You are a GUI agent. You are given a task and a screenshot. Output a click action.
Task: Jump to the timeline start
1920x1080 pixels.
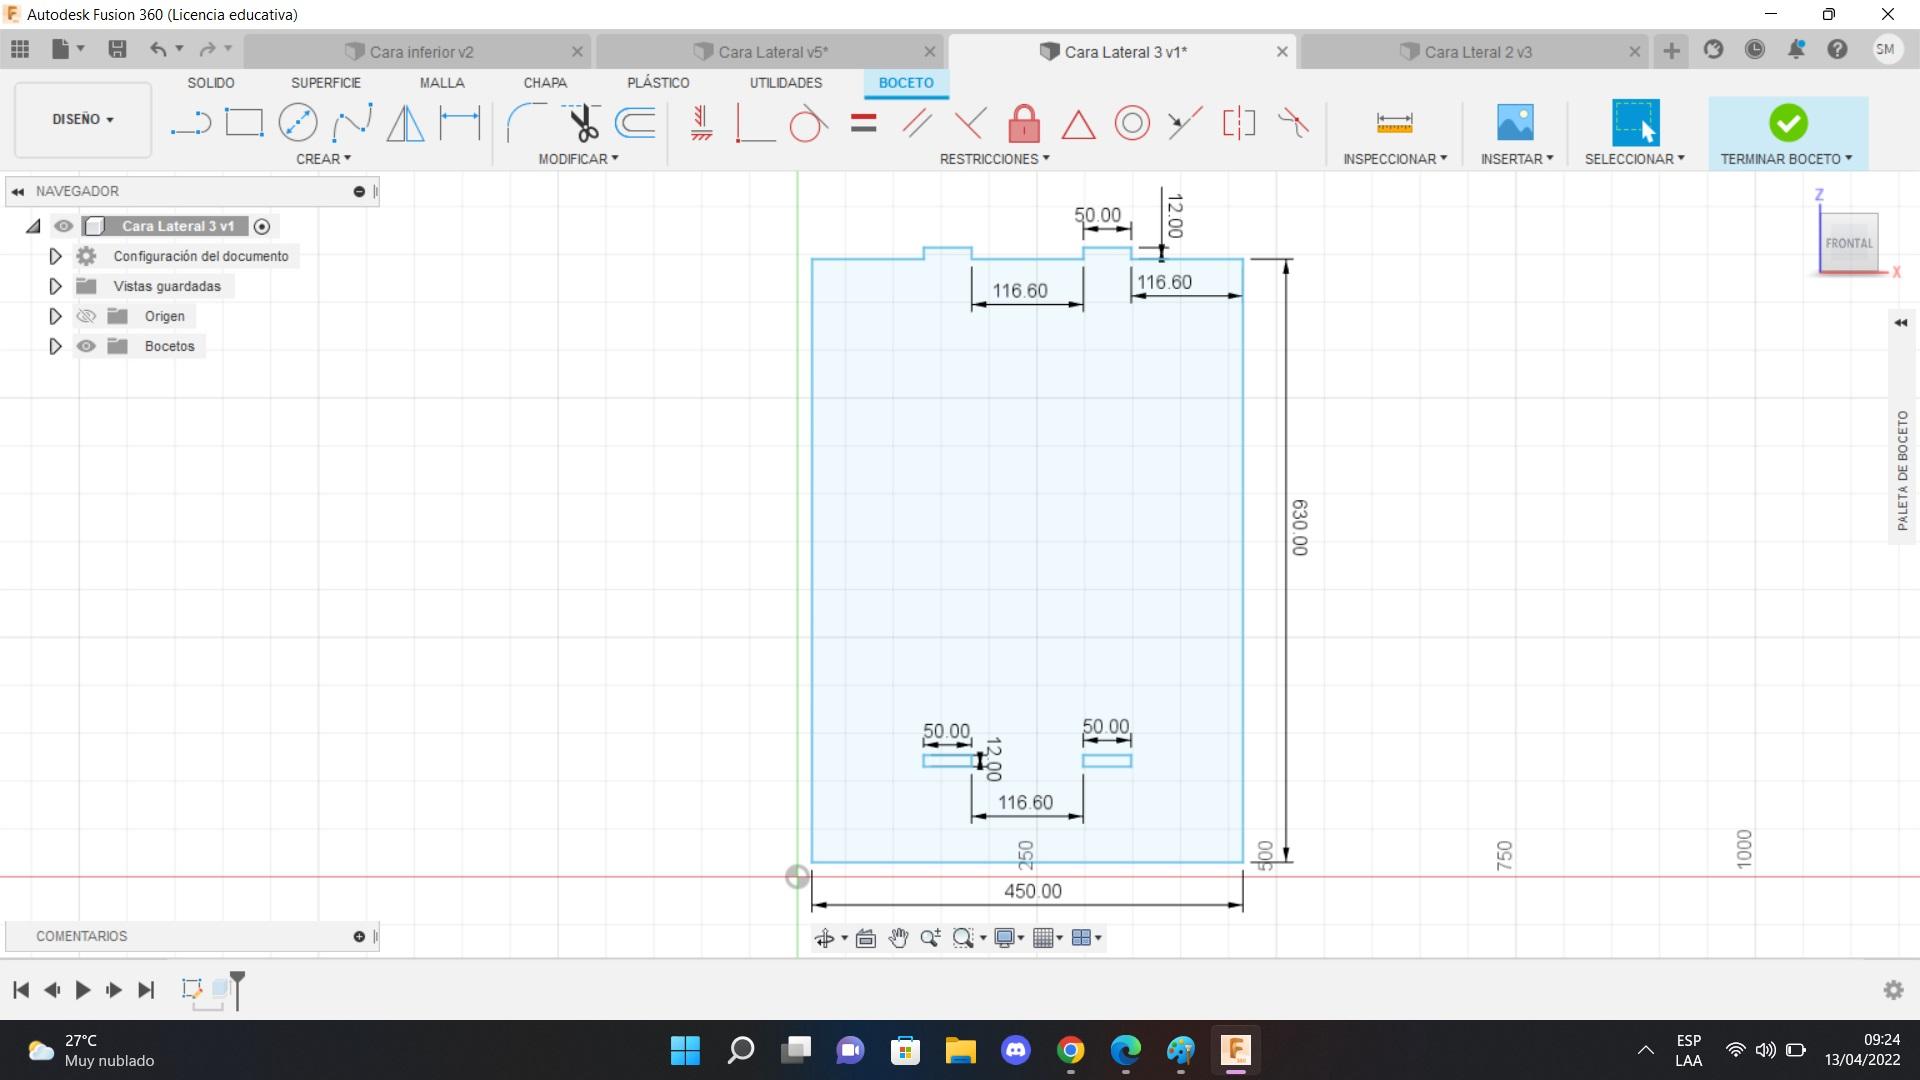click(20, 990)
